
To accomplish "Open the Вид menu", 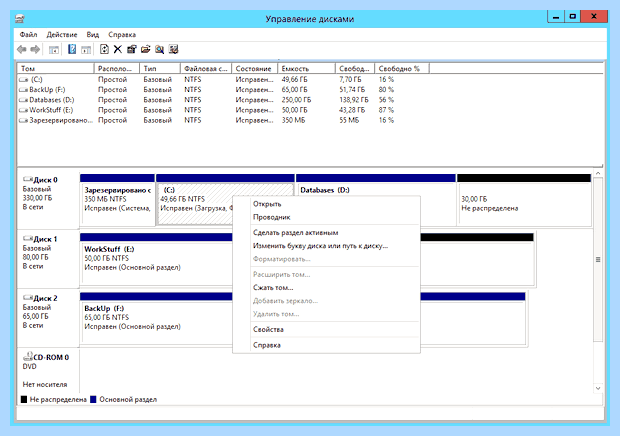I will (93, 35).
